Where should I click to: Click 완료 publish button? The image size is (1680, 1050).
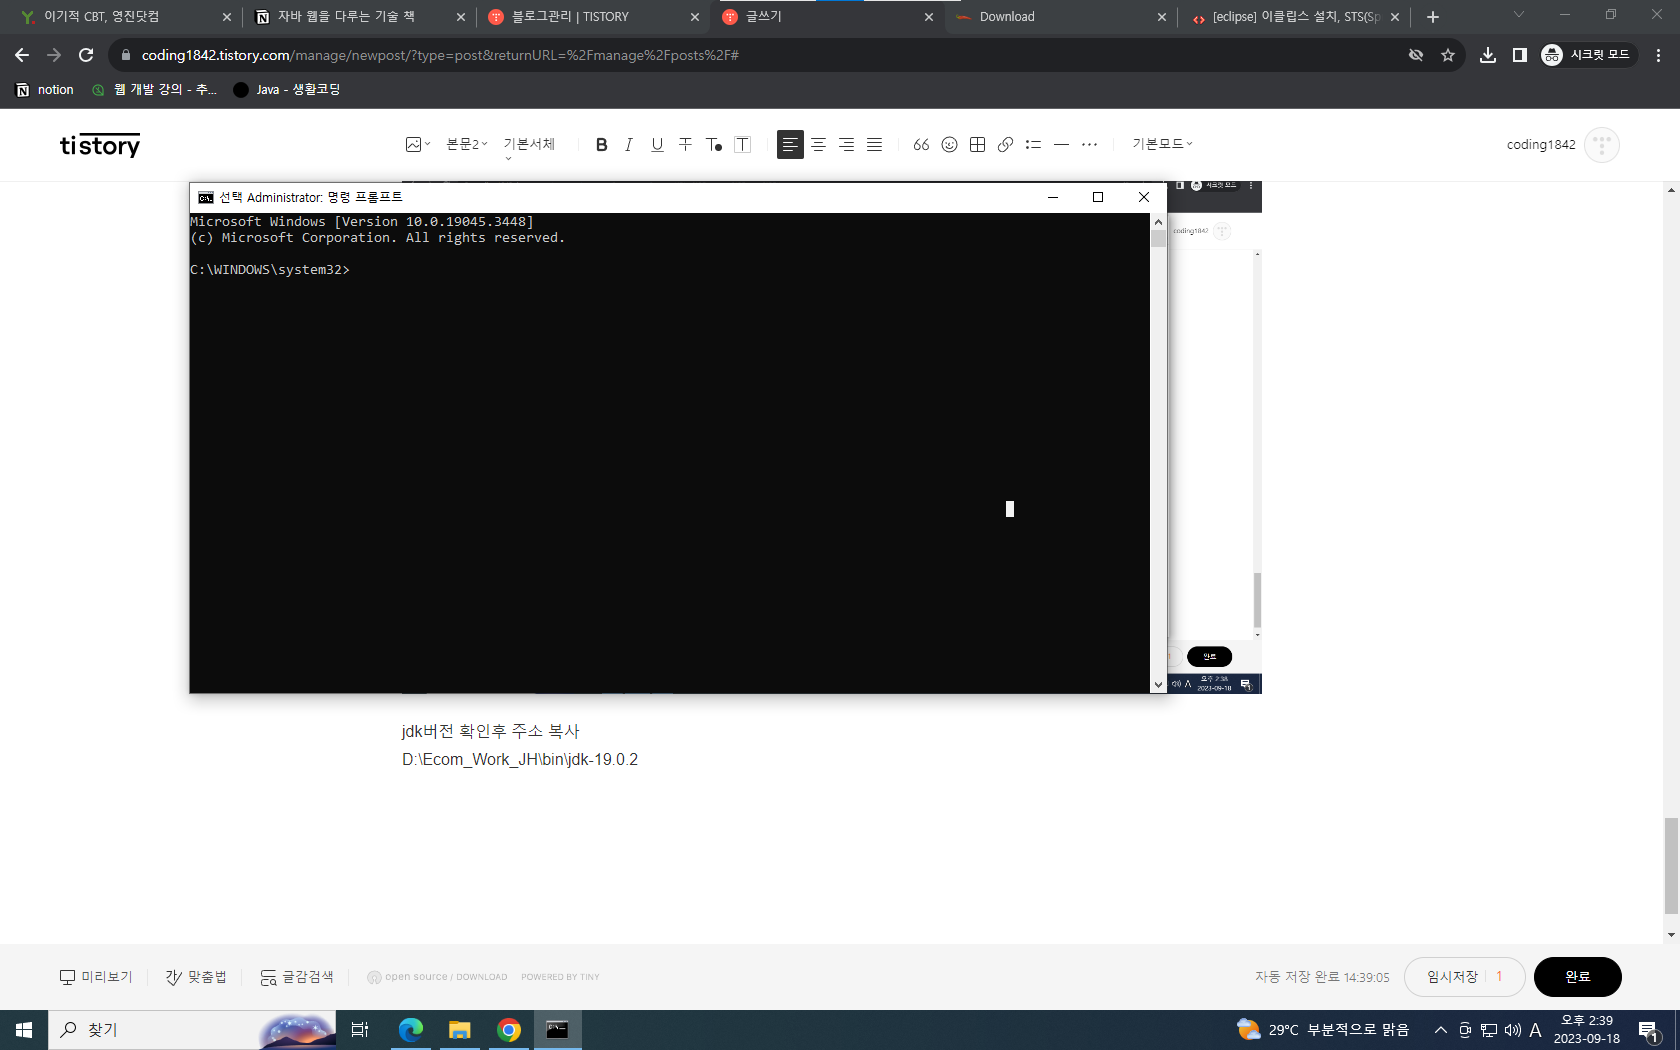click(1578, 977)
